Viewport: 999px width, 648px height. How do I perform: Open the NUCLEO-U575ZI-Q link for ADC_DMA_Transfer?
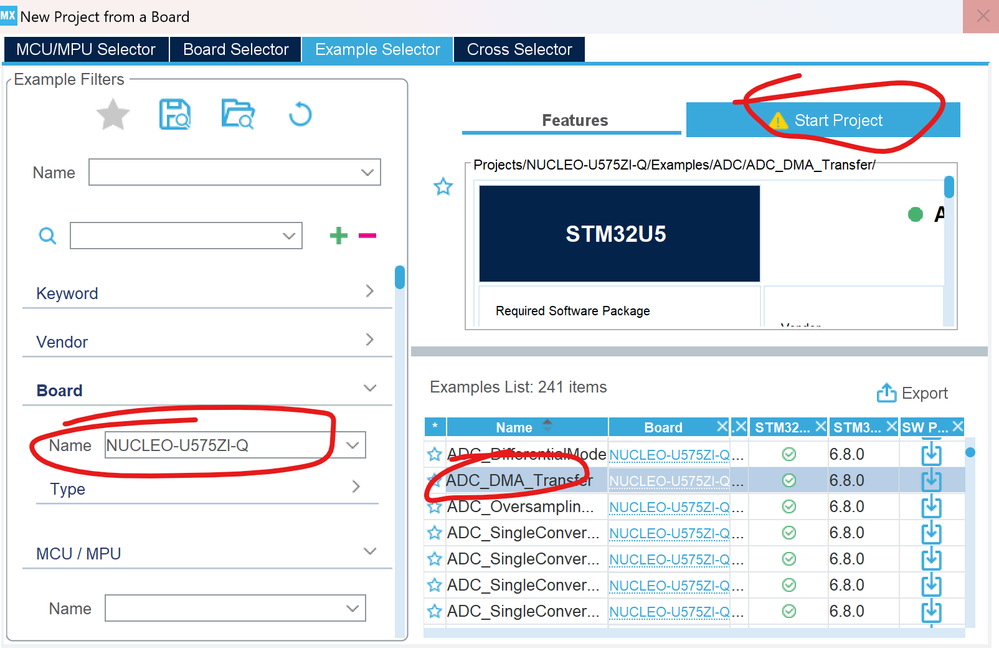(670, 481)
